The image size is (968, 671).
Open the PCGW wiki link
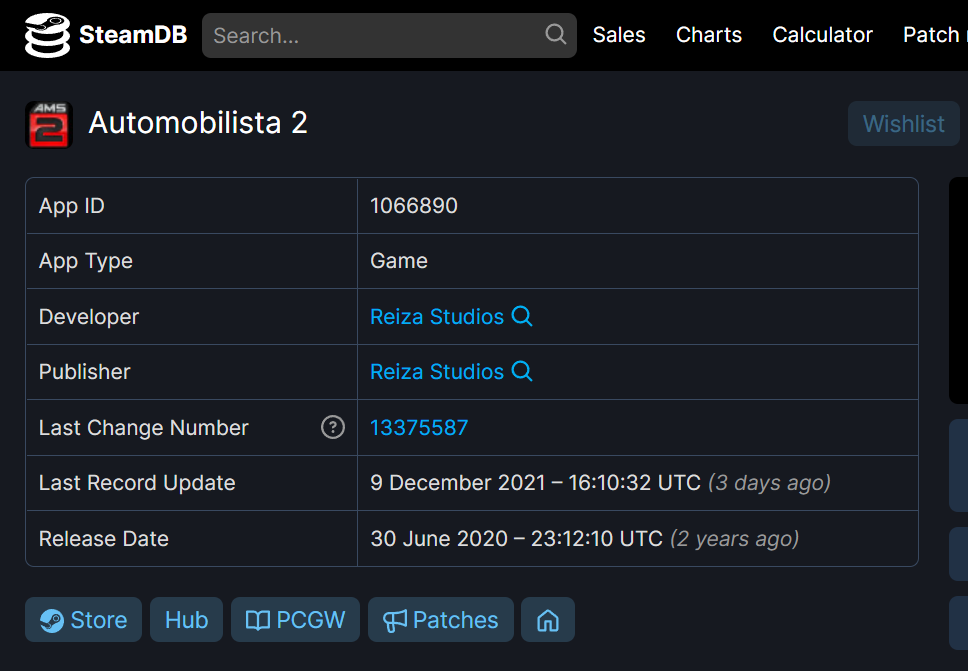[295, 620]
